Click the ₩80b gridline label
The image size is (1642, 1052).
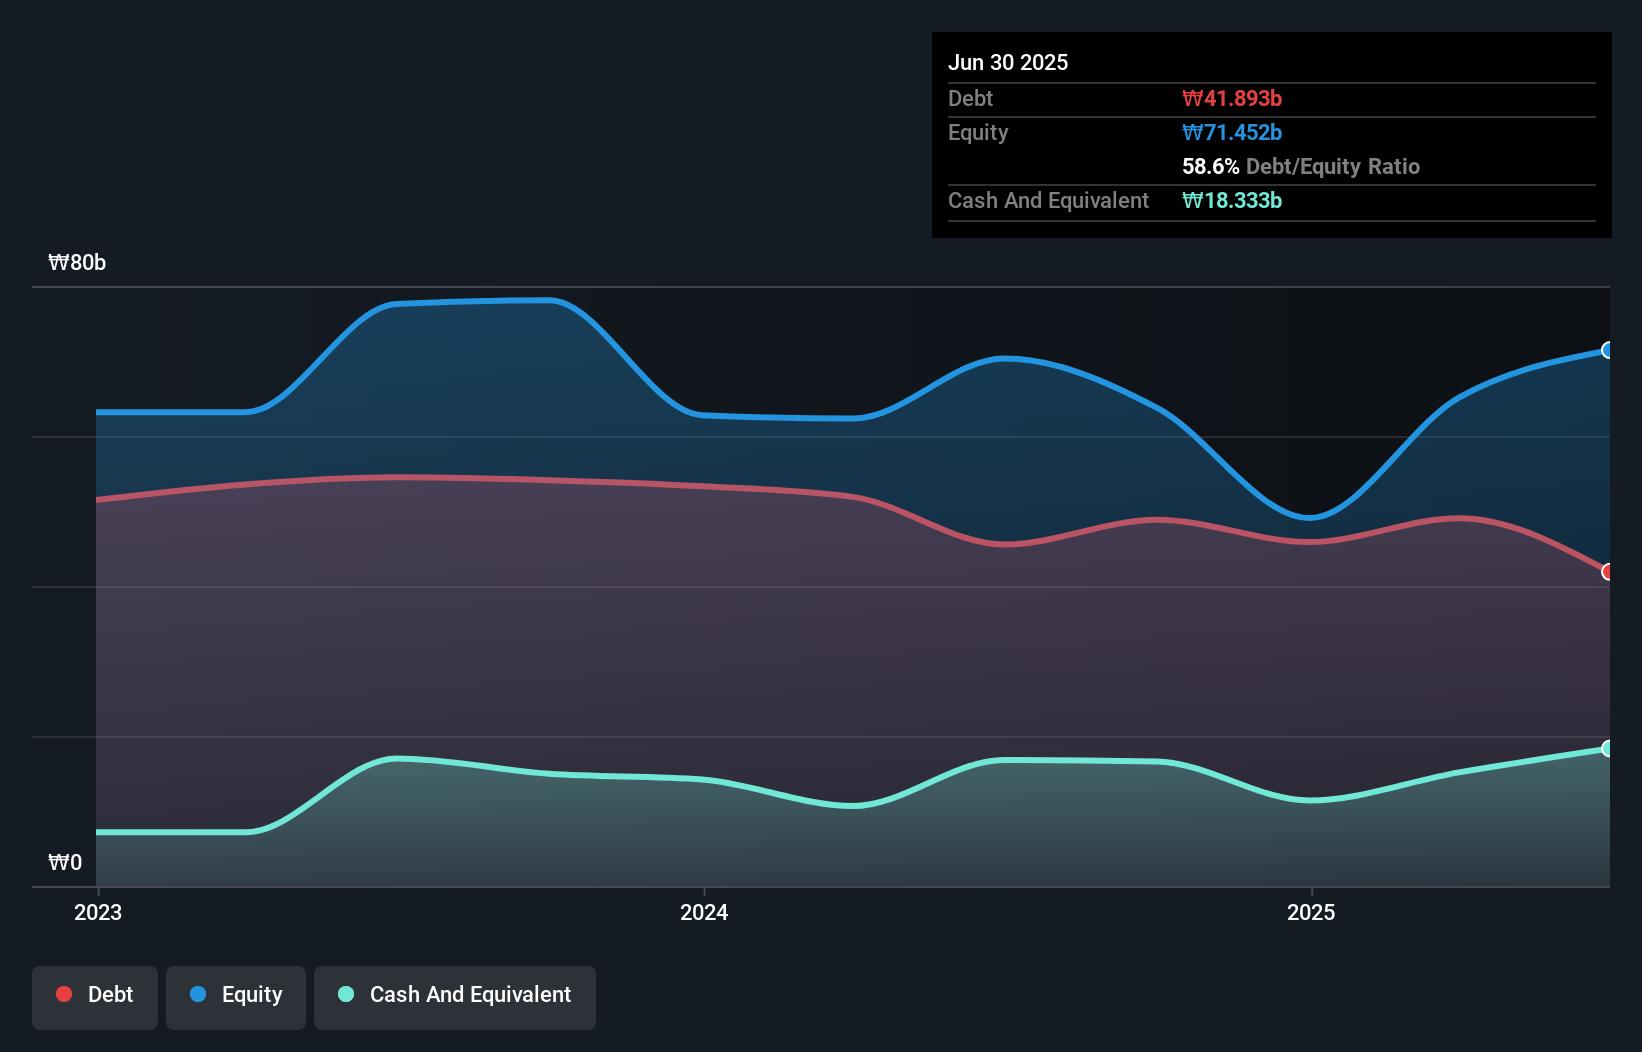[x=78, y=263]
